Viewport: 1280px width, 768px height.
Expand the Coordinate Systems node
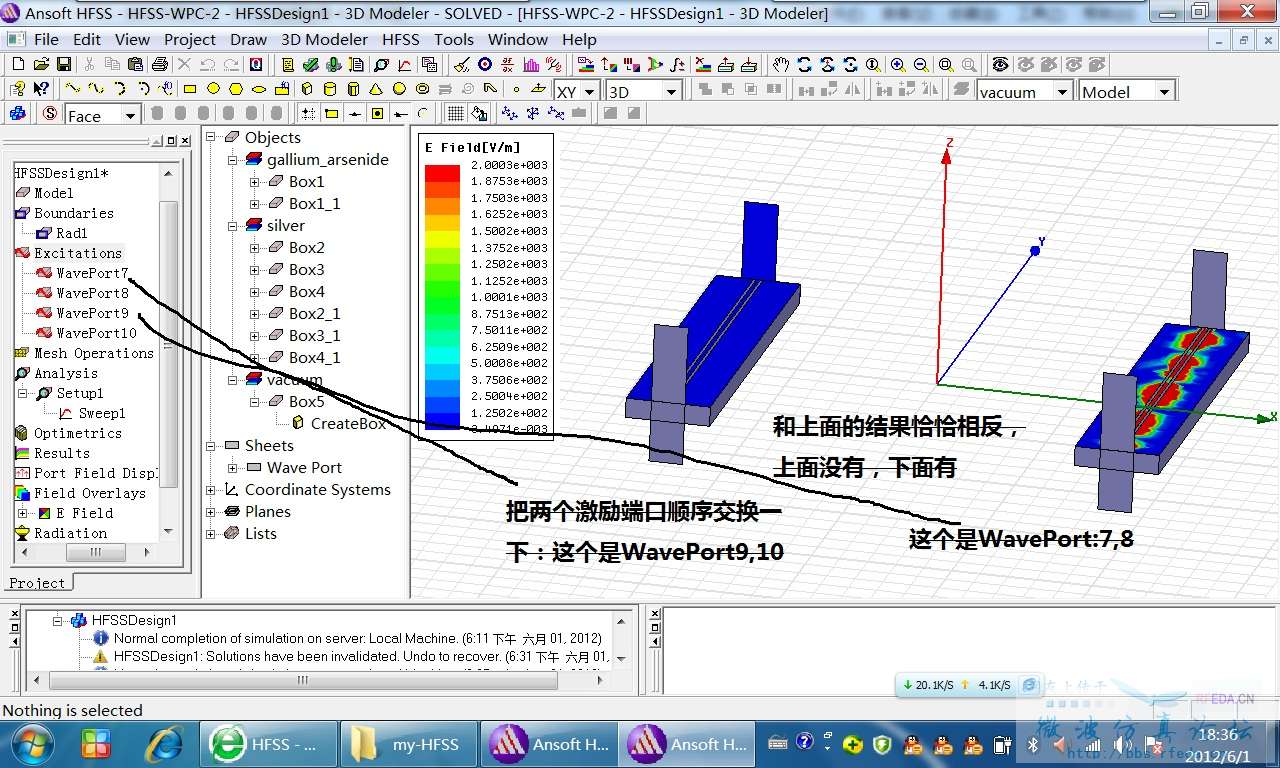(x=211, y=490)
